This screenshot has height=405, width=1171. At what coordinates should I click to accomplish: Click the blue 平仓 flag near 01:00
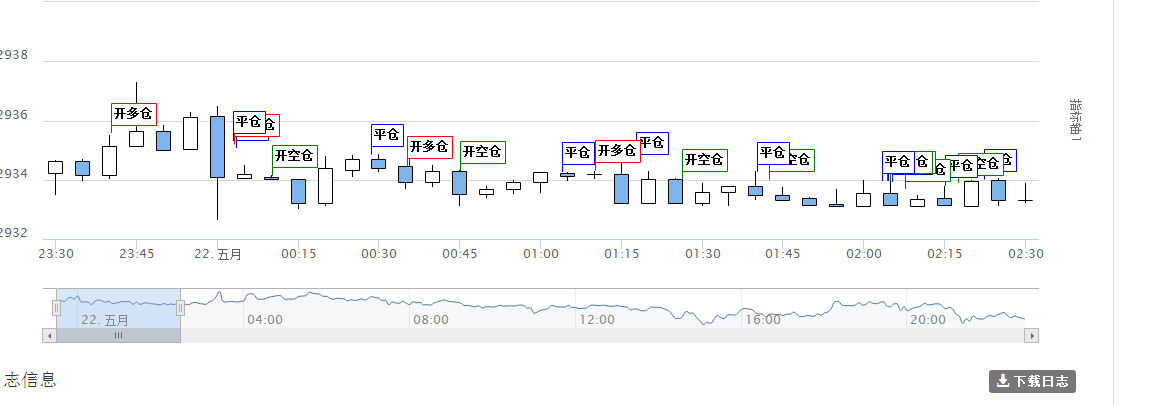[x=577, y=153]
